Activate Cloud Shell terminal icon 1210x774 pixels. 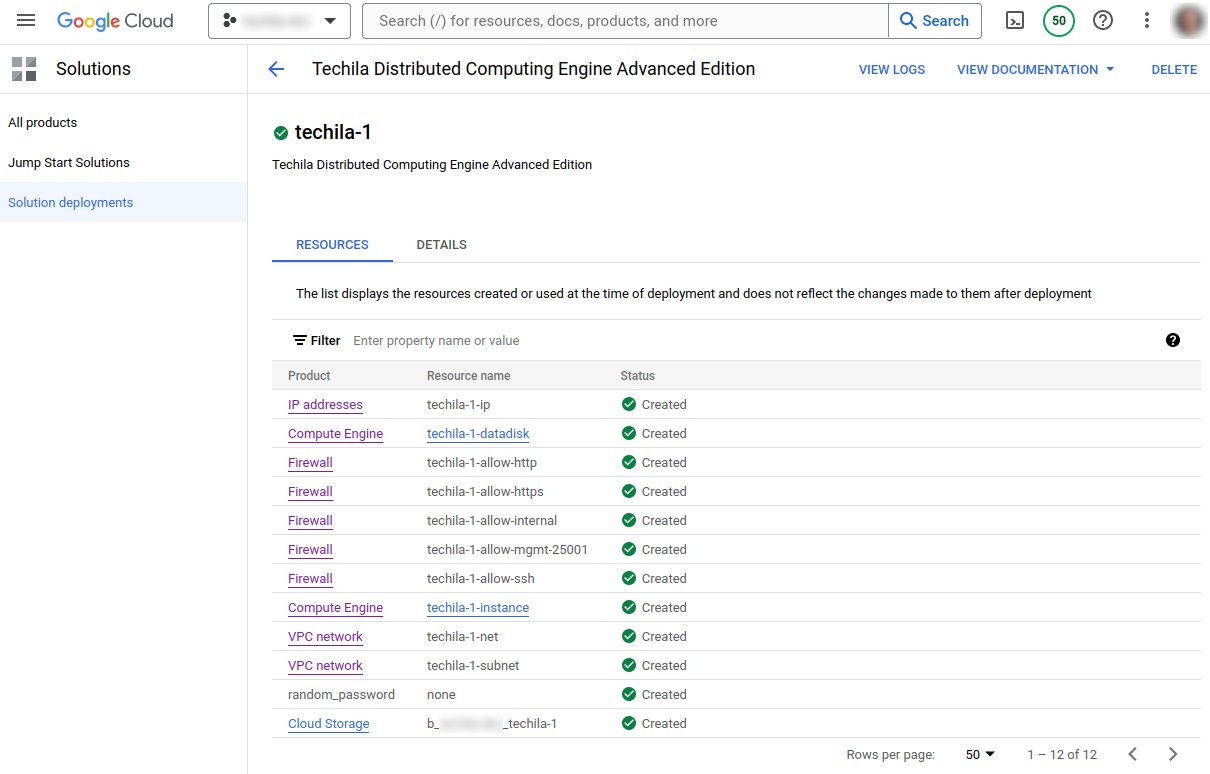pyautogui.click(x=1014, y=21)
